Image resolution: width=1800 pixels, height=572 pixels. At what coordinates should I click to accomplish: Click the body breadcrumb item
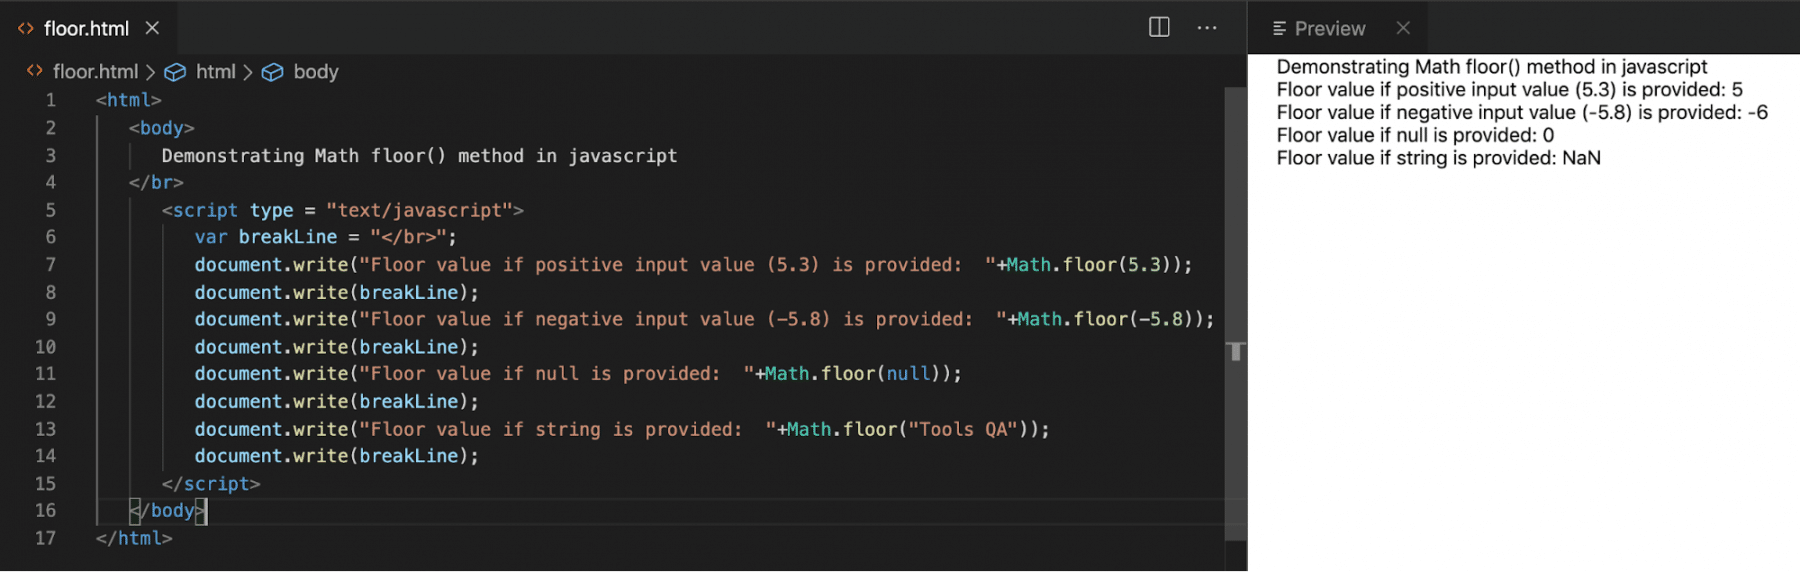[316, 72]
